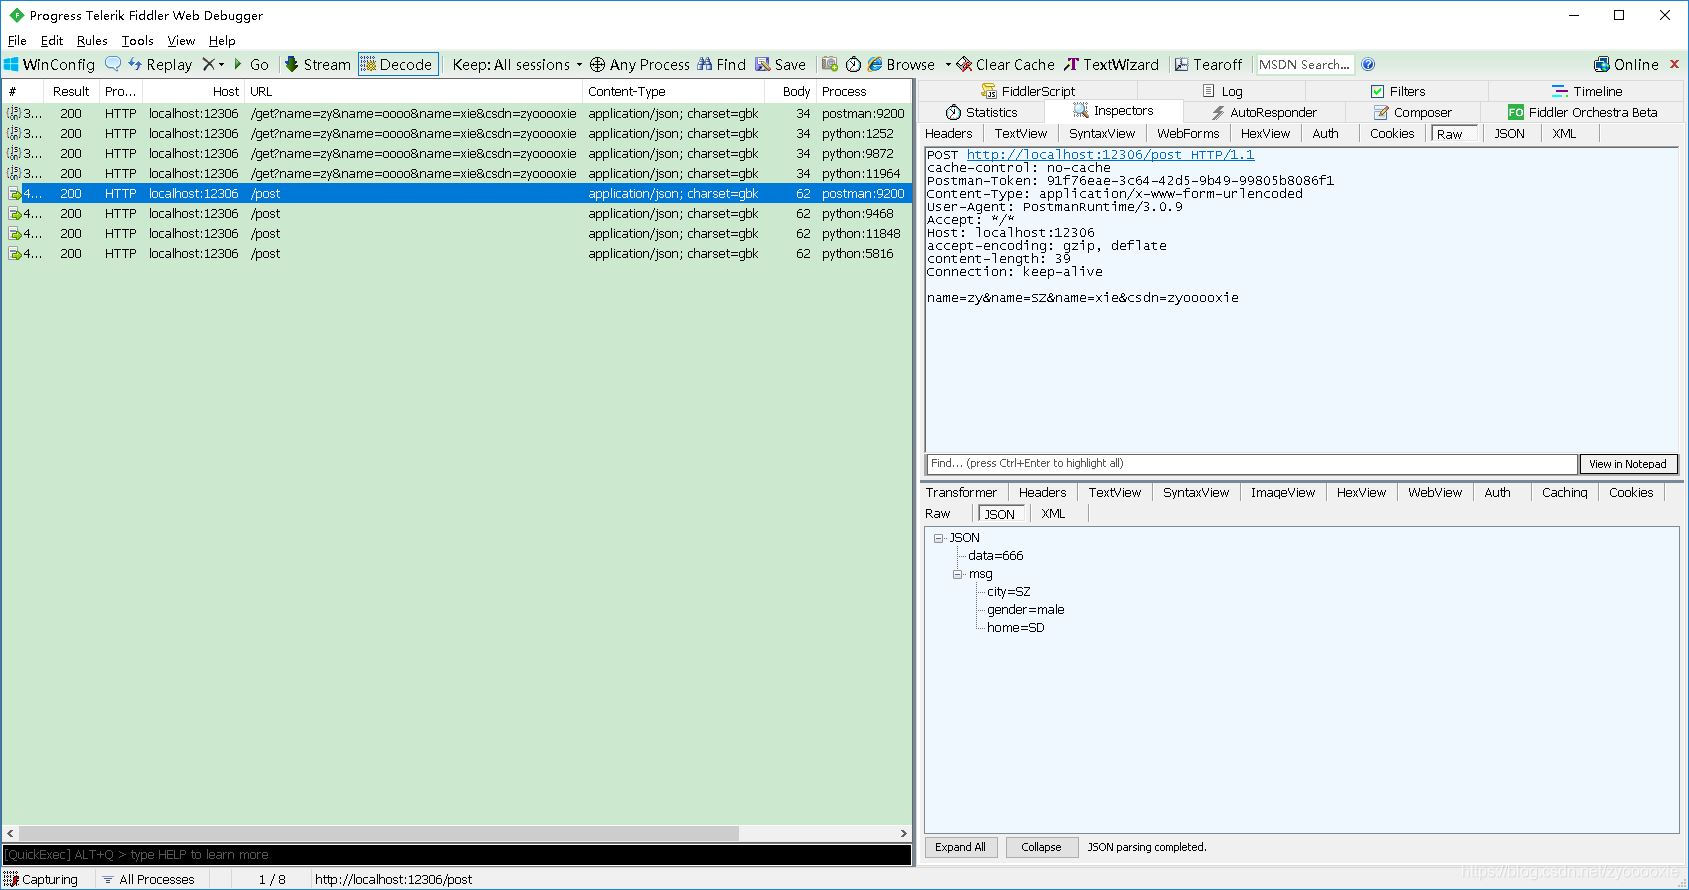This screenshot has height=890, width=1689.
Task: Click the Any Process target icon
Action: (597, 64)
